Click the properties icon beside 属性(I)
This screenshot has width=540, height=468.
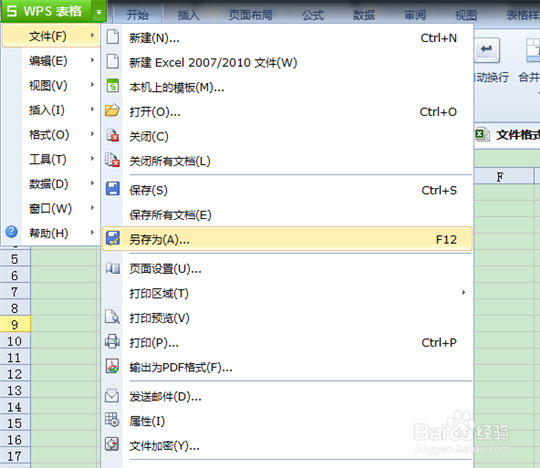pyautogui.click(x=112, y=420)
